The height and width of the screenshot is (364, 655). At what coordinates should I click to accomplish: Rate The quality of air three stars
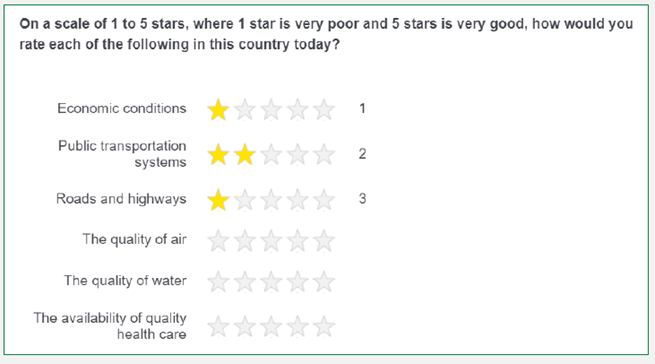tap(272, 241)
